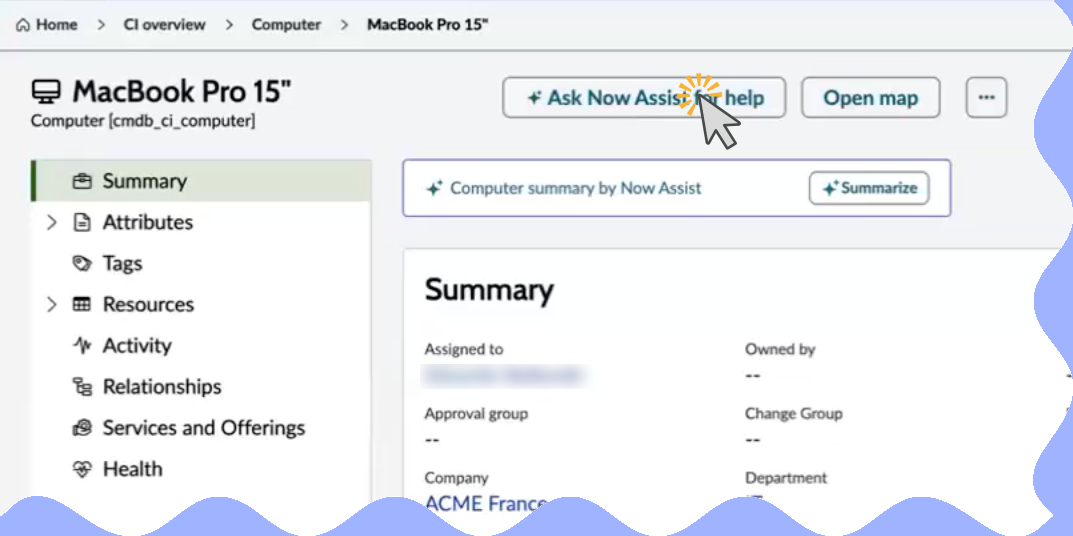Click the Relationships hierarchy icon

tap(82, 387)
